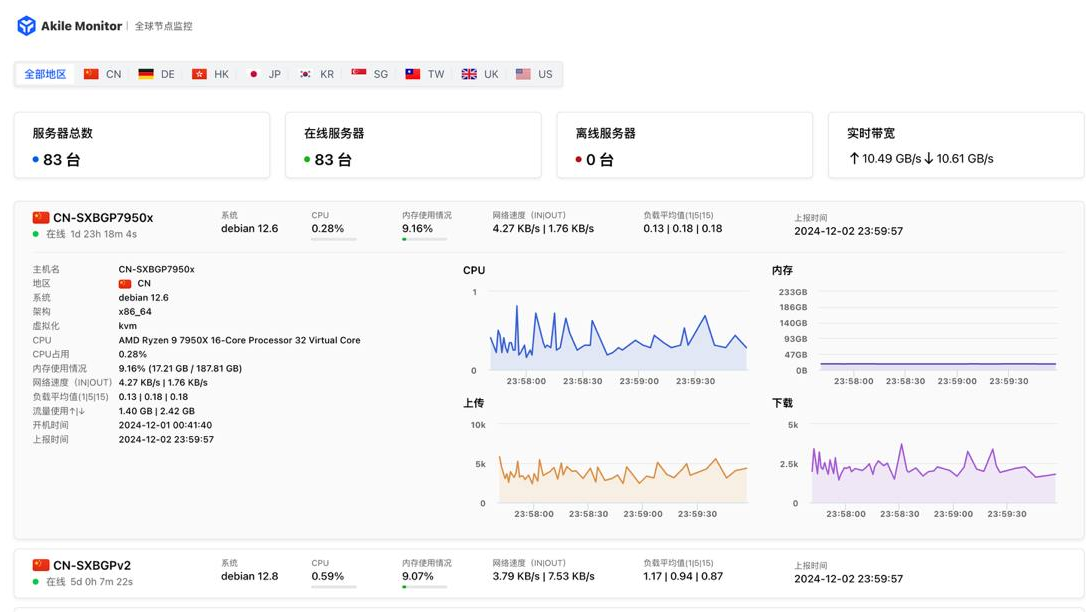Click the red dot in 离线服务器 card
The height and width of the screenshot is (612, 1088).
coord(578,160)
